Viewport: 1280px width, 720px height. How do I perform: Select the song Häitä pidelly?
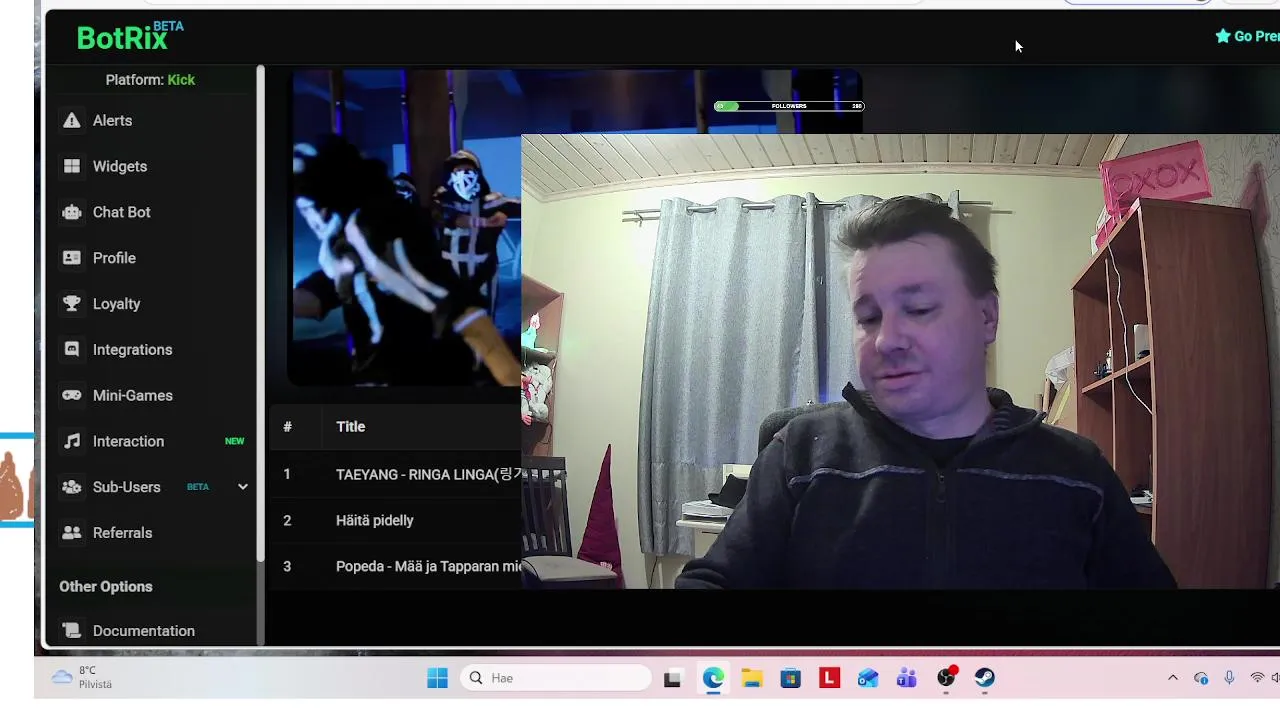374,520
